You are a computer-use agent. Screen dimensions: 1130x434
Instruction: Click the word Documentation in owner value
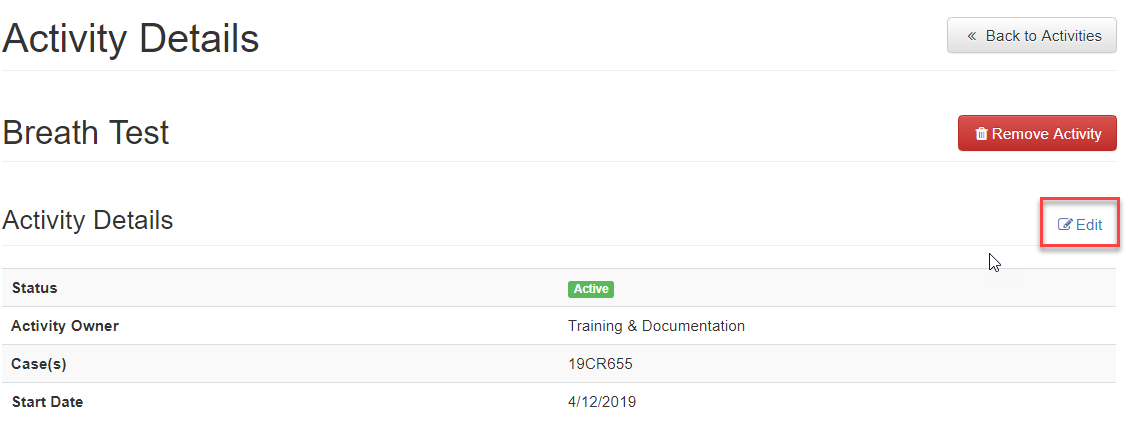point(693,326)
